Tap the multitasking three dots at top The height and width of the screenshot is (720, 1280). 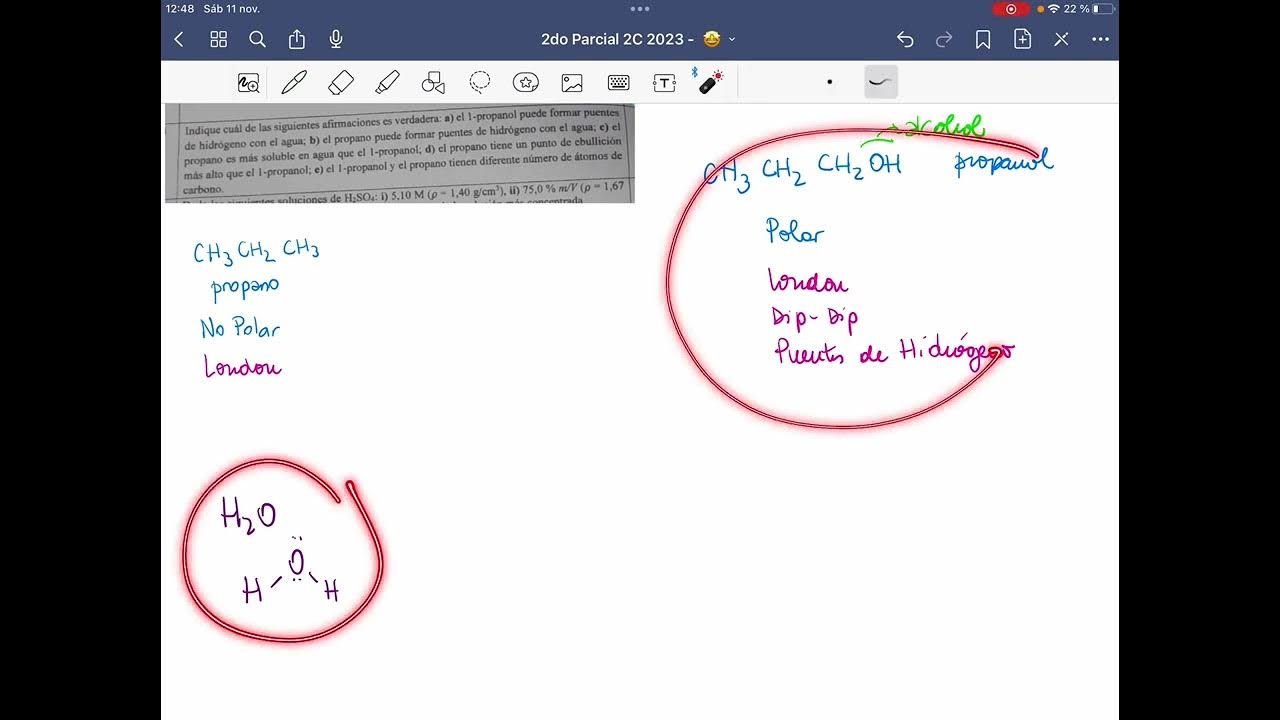(640, 9)
